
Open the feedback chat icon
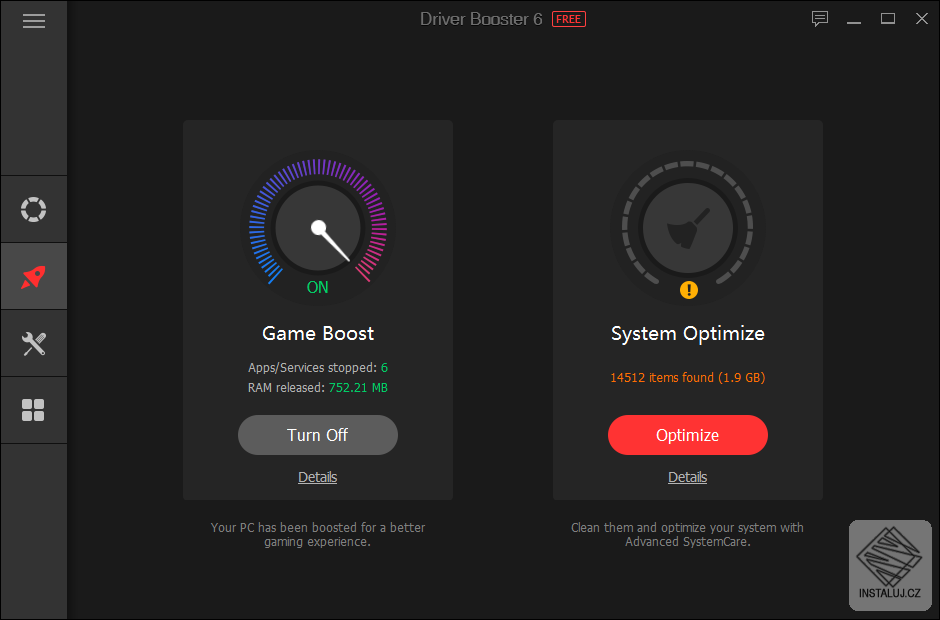820,19
